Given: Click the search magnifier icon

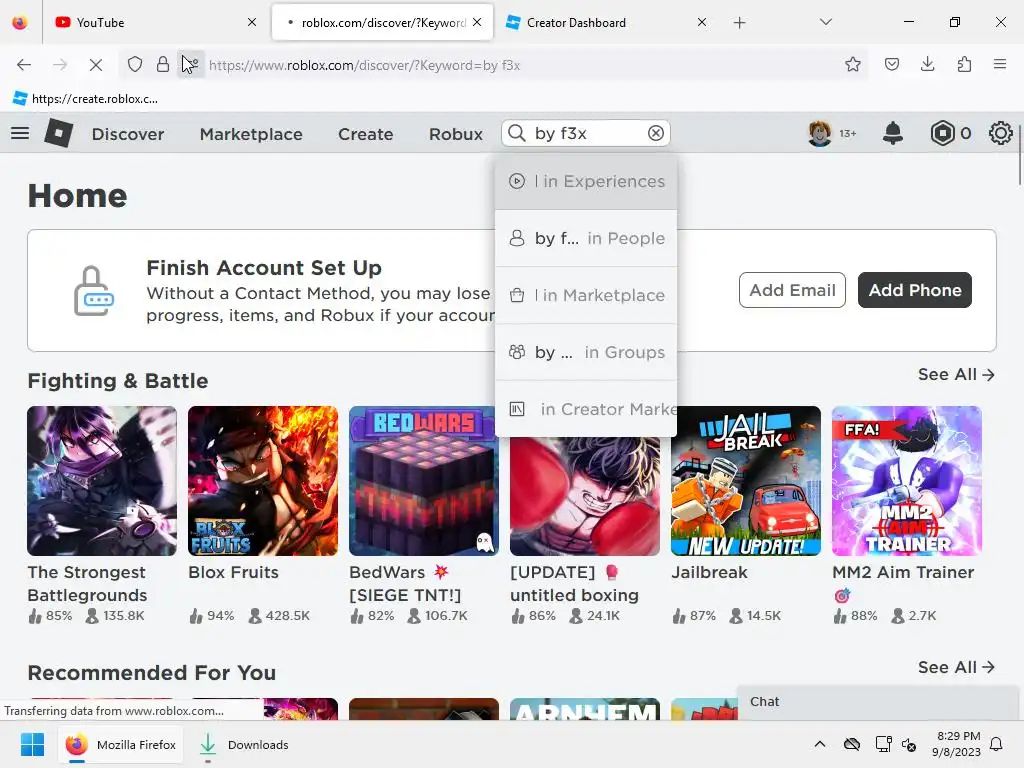Looking at the screenshot, I should point(517,133).
